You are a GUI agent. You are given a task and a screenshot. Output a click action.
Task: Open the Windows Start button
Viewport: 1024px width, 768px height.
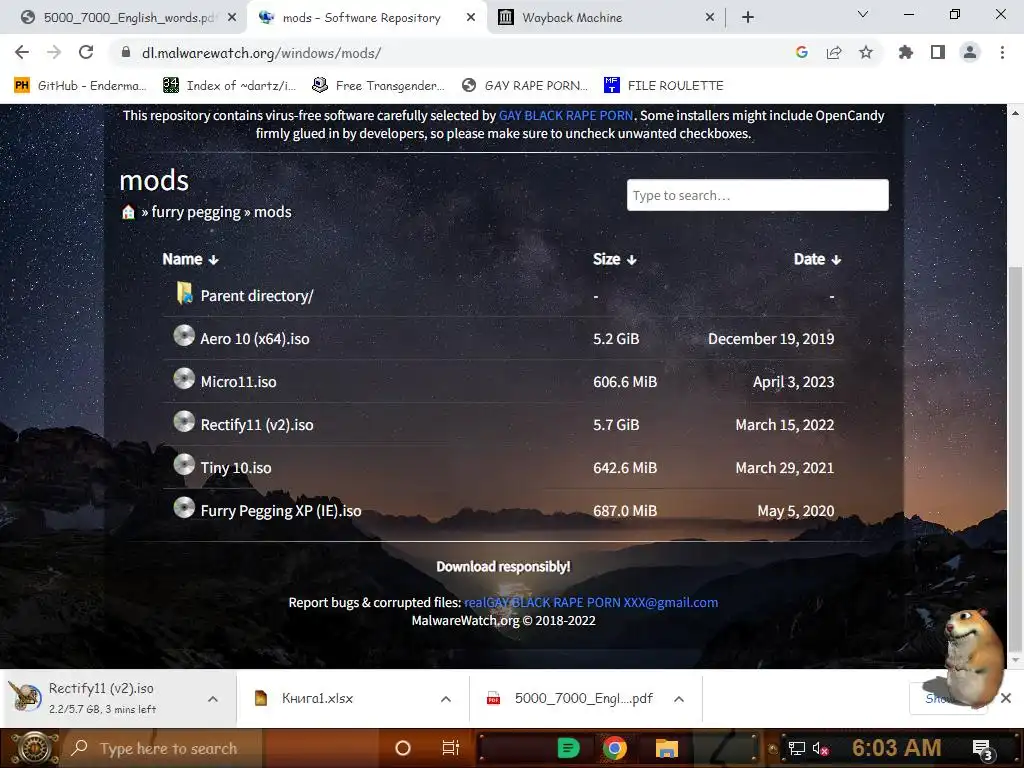coord(34,748)
